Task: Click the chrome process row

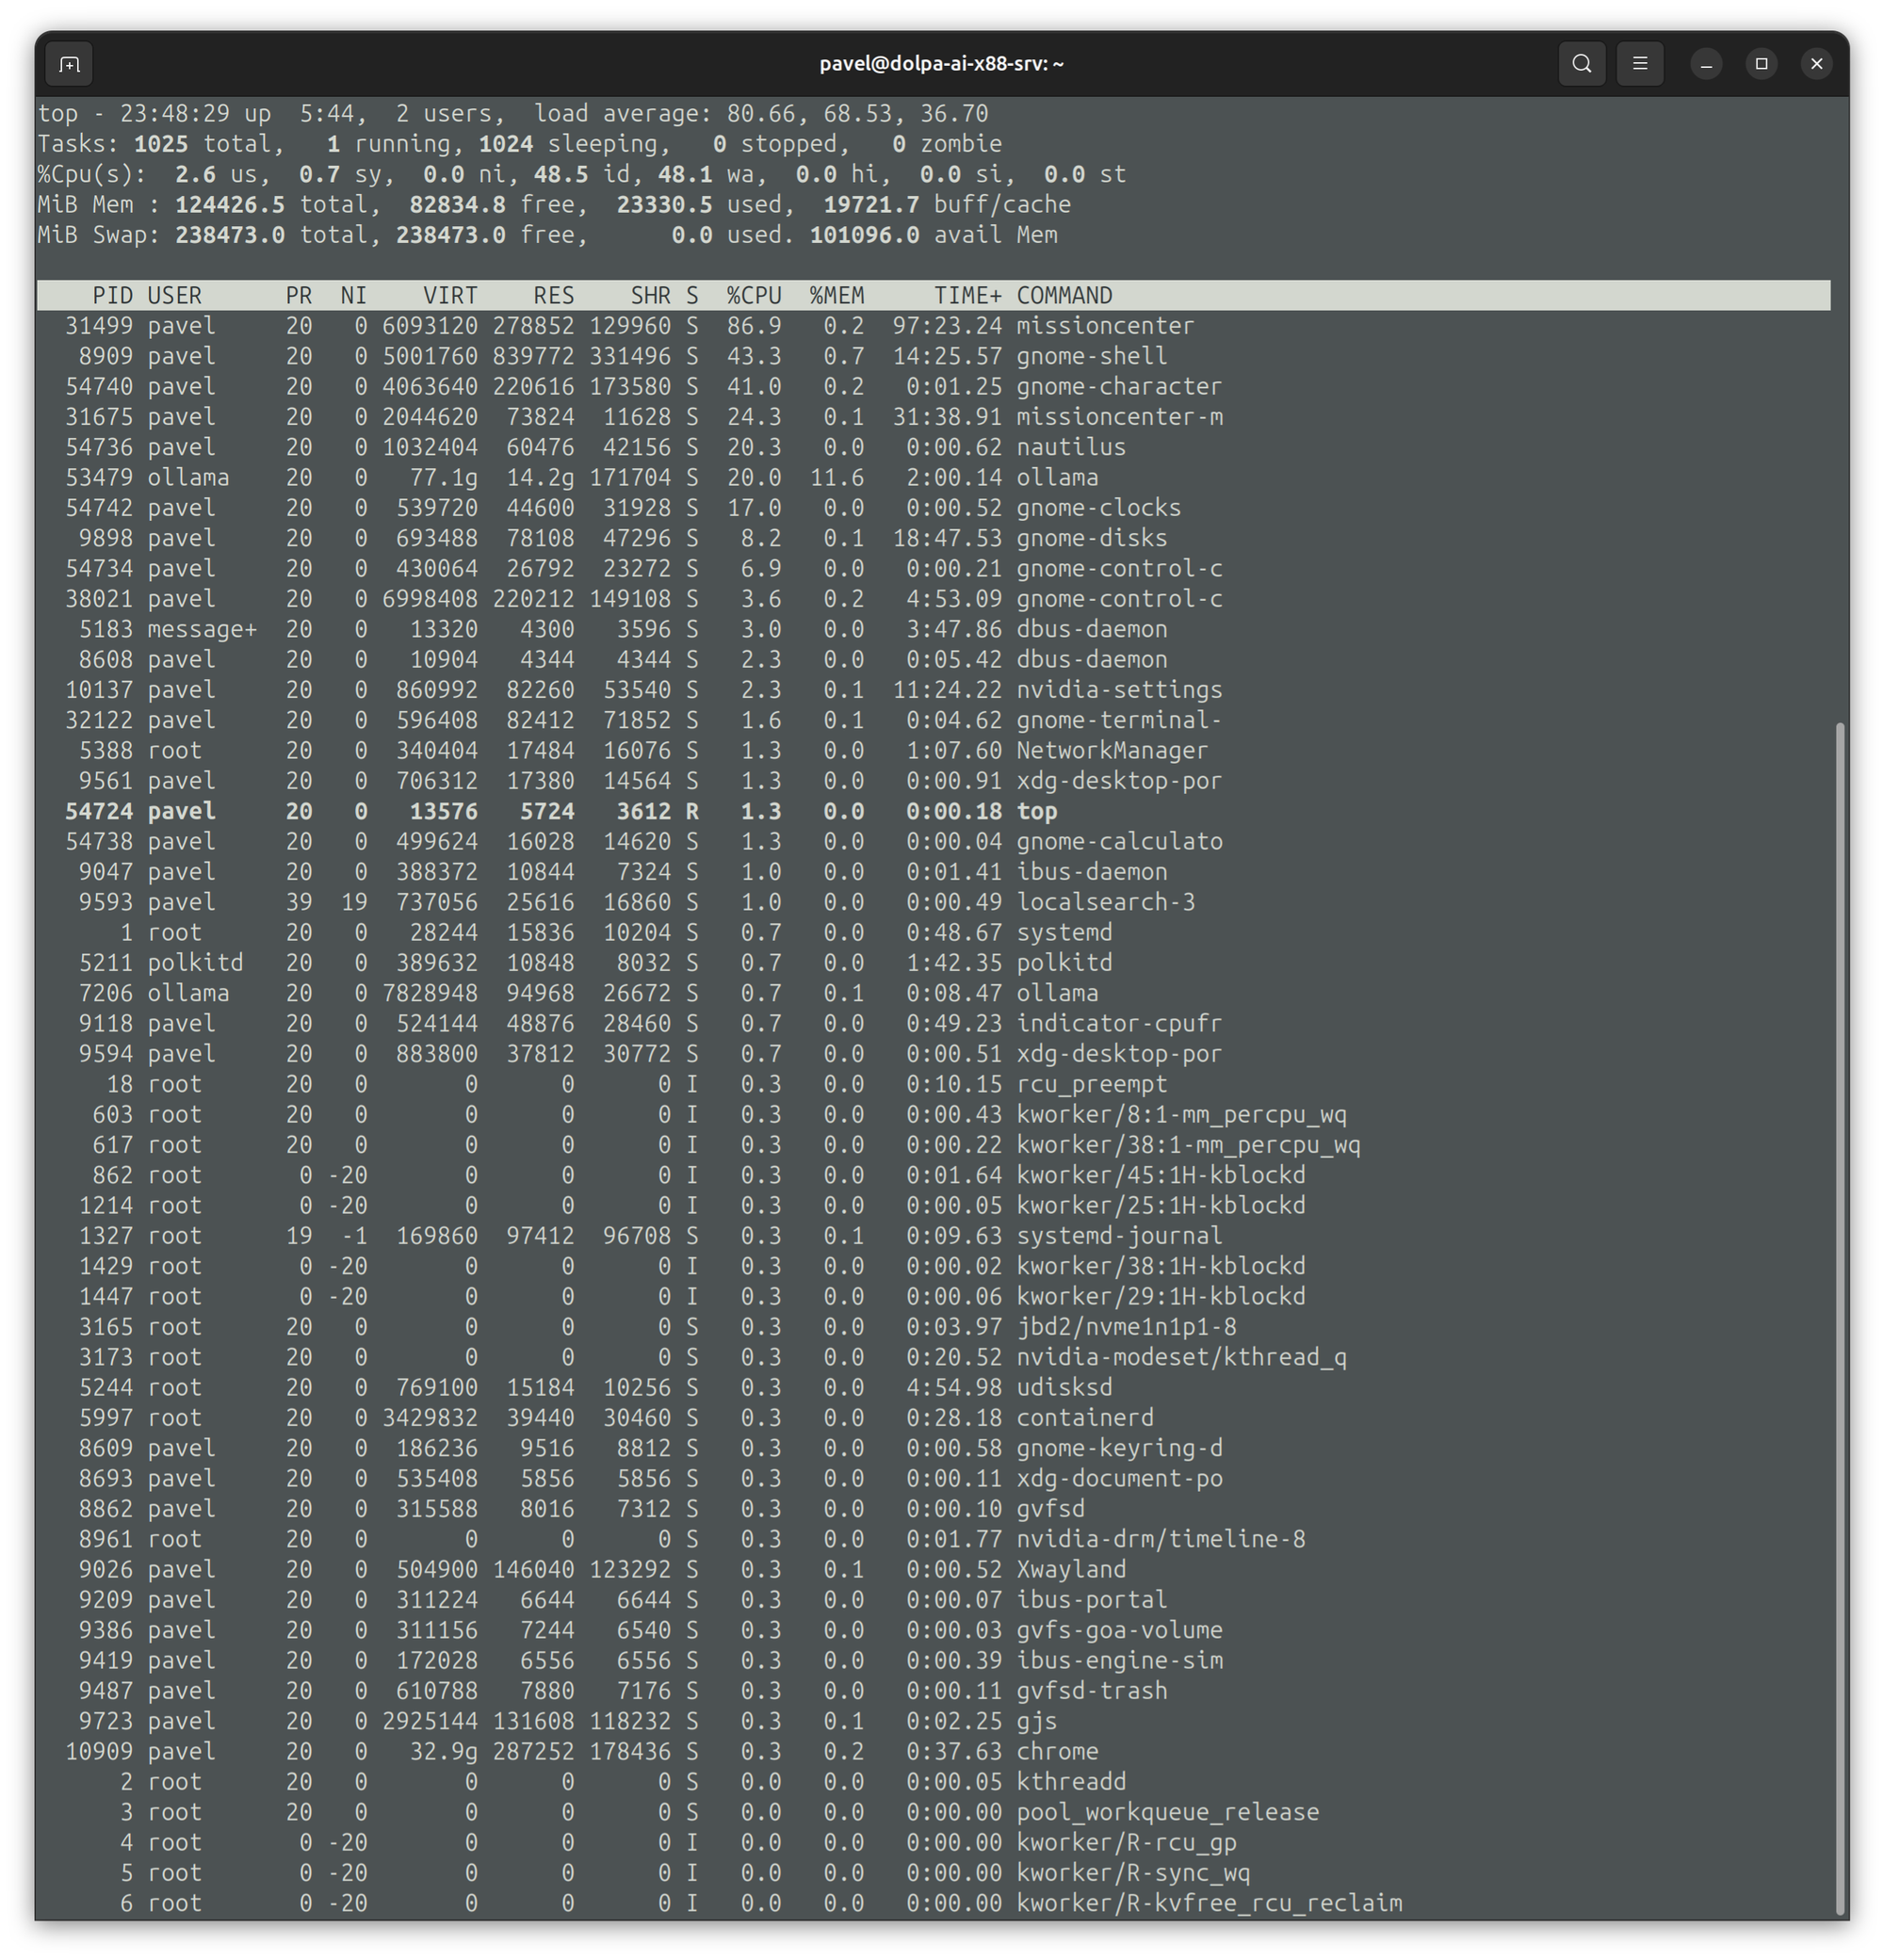Action: (x=1057, y=1751)
